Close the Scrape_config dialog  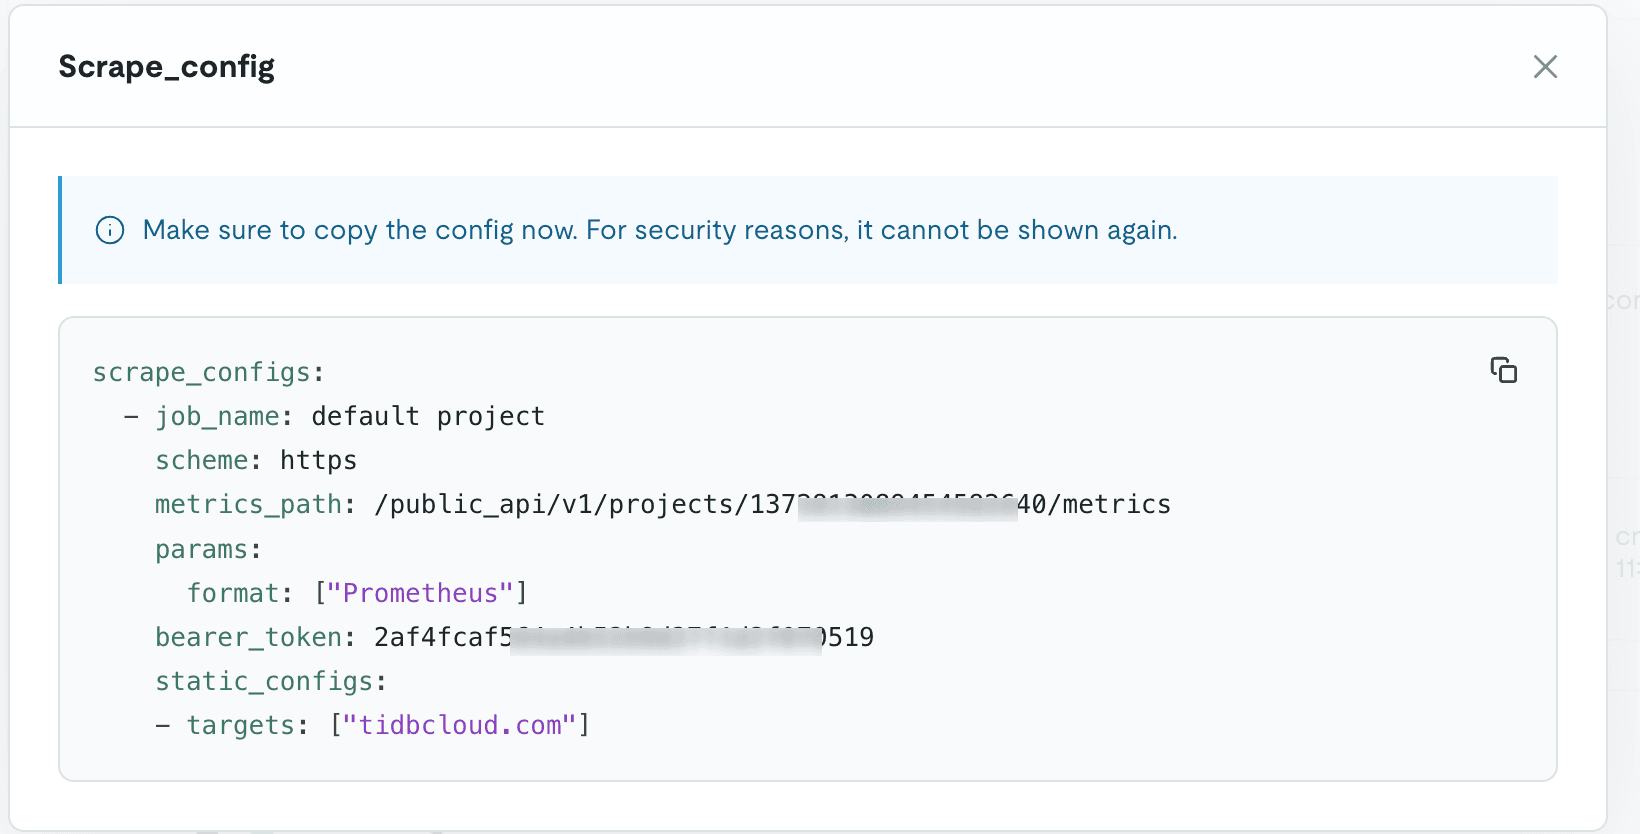[1545, 67]
